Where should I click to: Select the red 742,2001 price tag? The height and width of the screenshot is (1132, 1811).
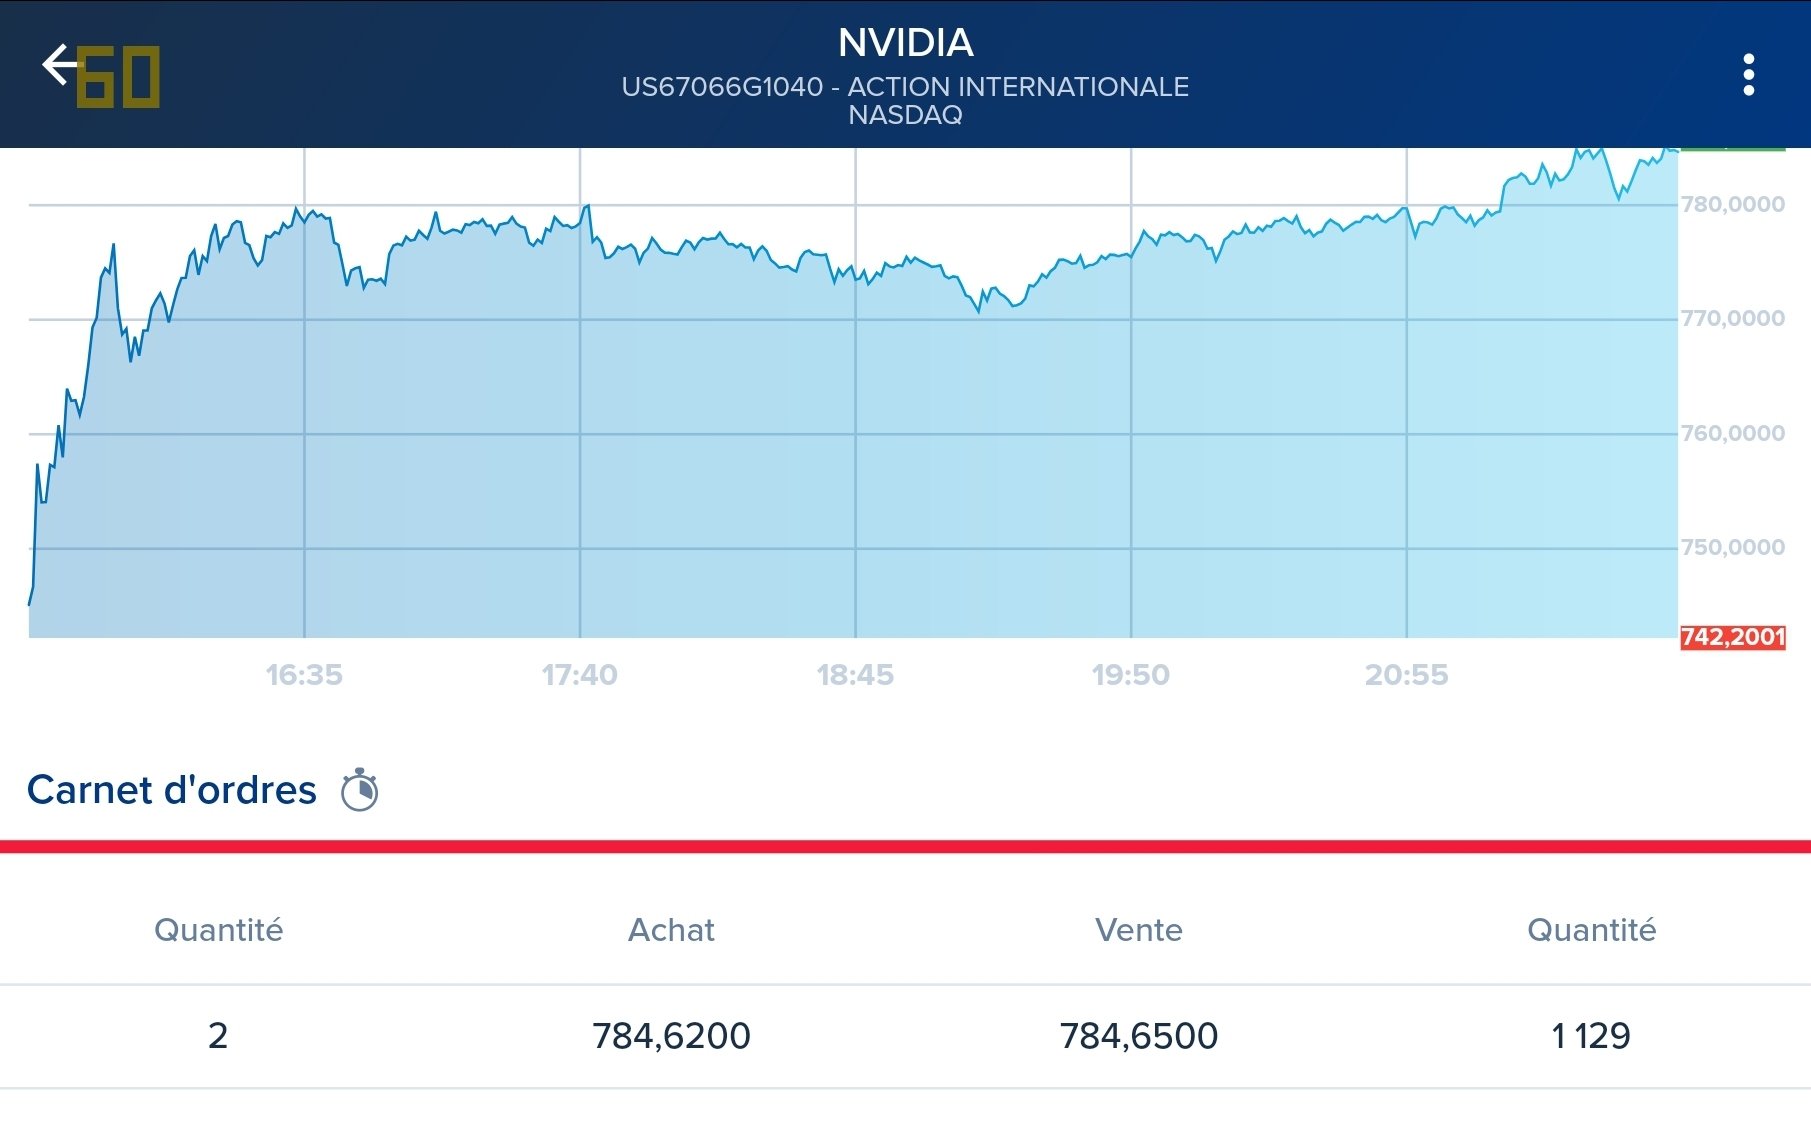[x=1732, y=637]
